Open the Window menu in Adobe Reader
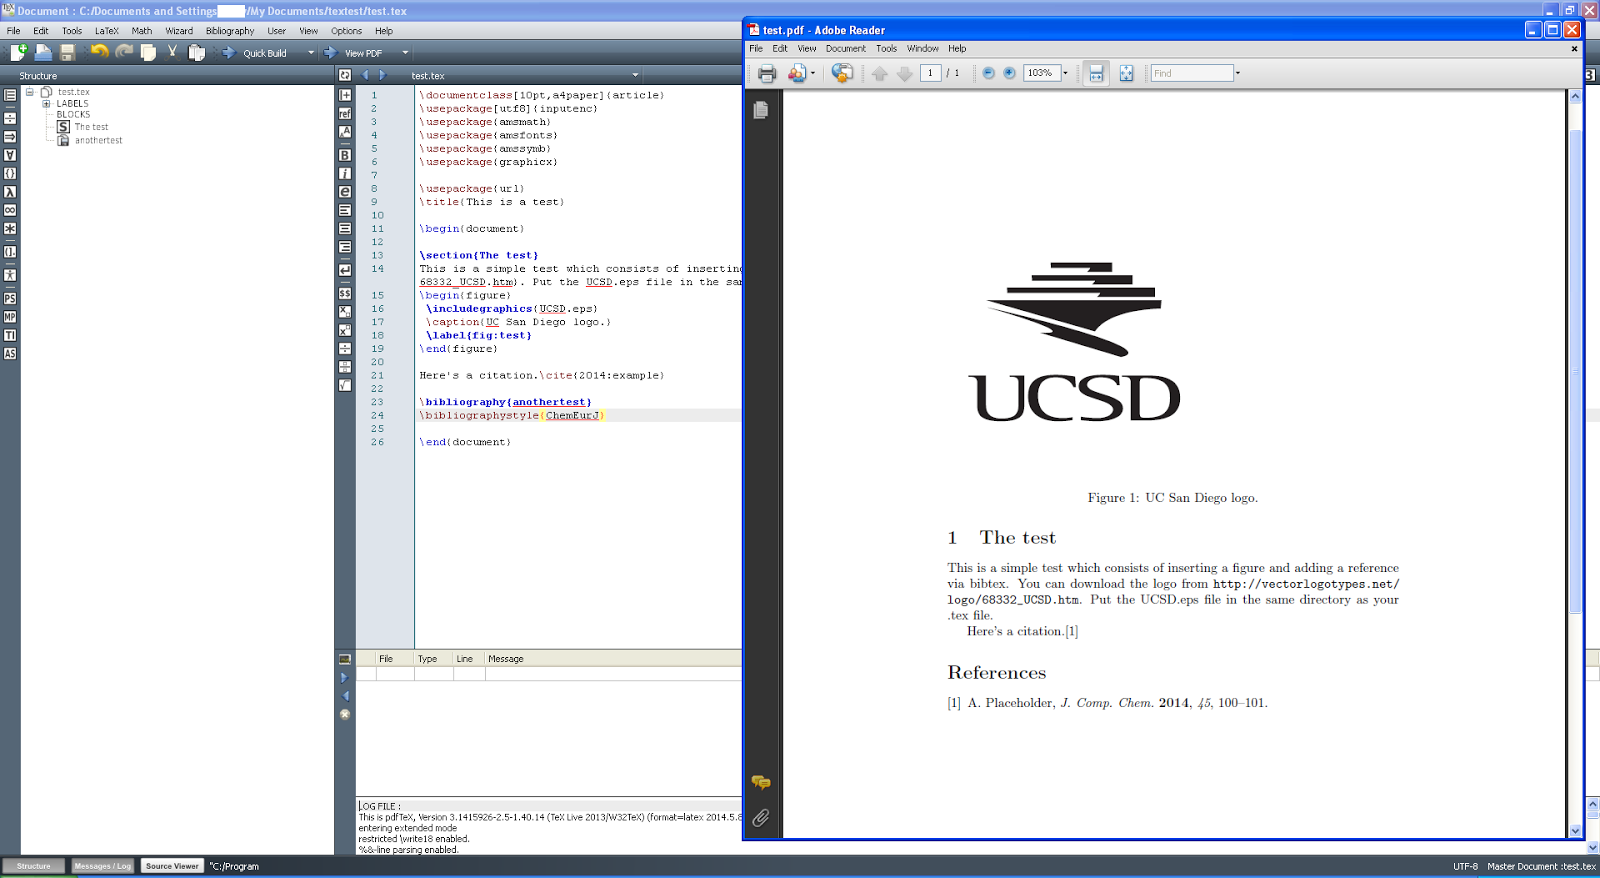 pyautogui.click(x=923, y=48)
